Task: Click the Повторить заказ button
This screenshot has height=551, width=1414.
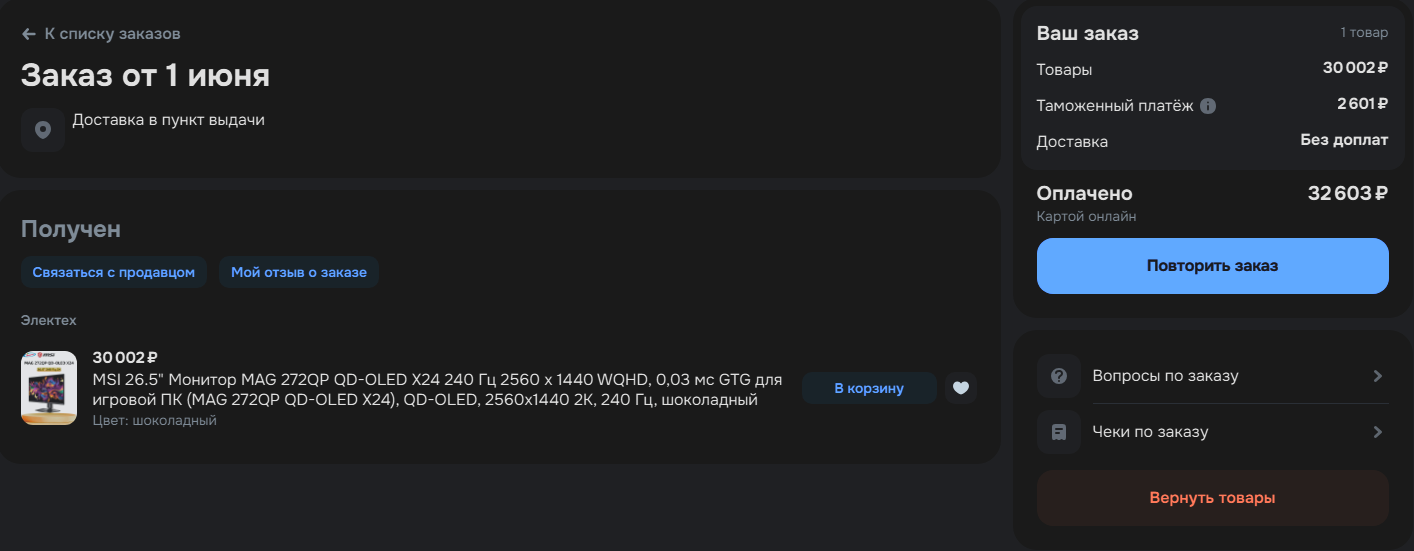Action: [x=1212, y=266]
